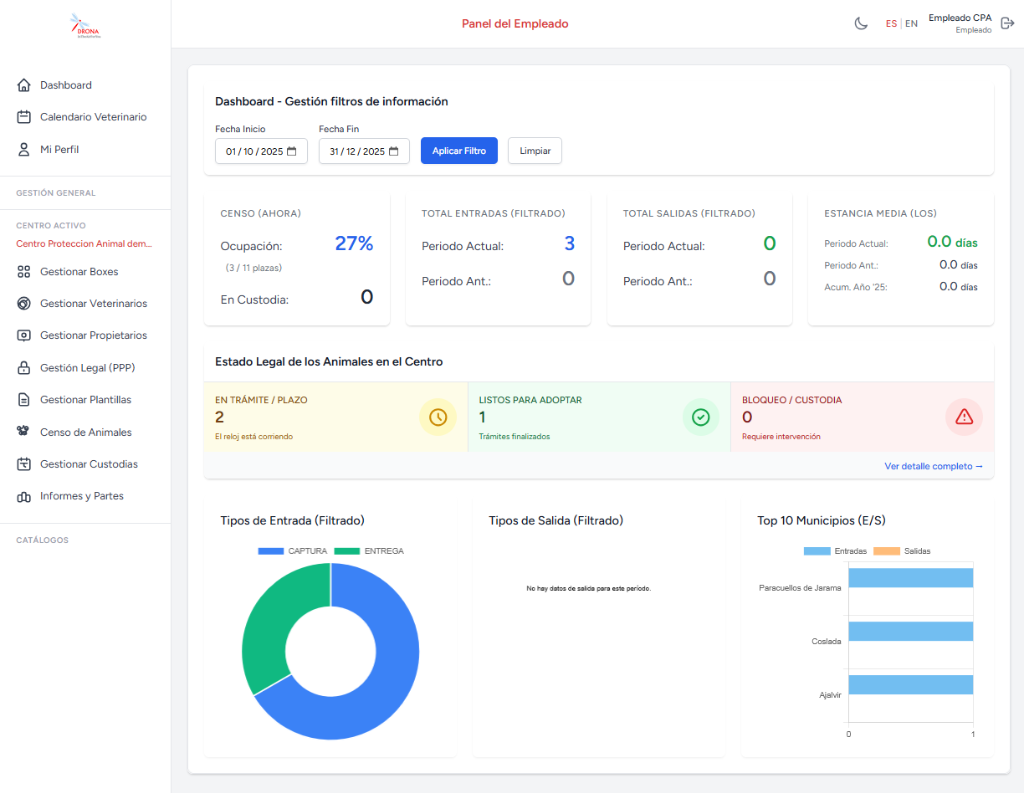Click the Calendario Veterinario calendar icon
This screenshot has height=793, width=1024.
24,117
